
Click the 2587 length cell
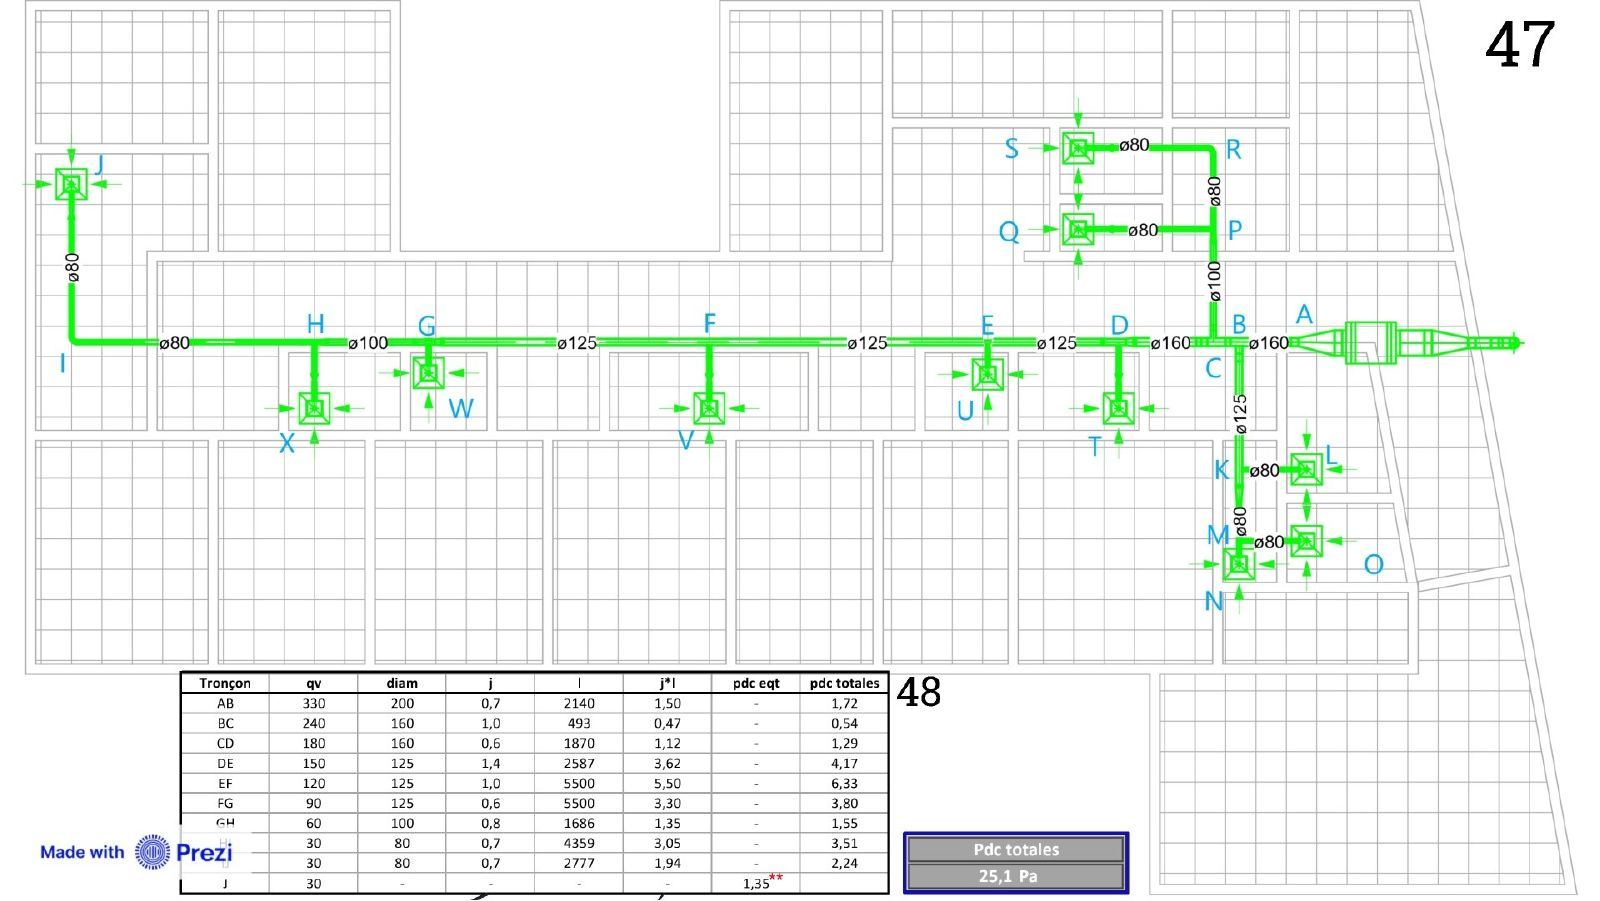click(579, 763)
